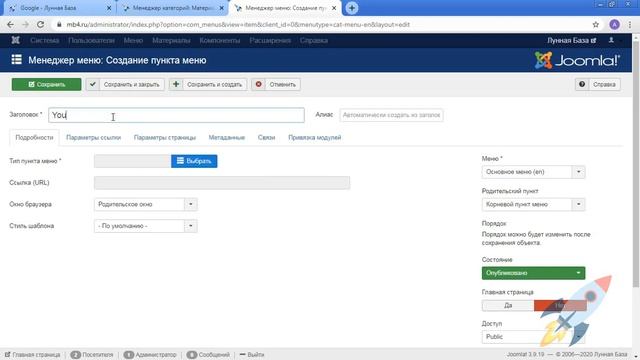Click the Справка toolbar button
Viewport: 640px width, 360px height.
point(598,84)
